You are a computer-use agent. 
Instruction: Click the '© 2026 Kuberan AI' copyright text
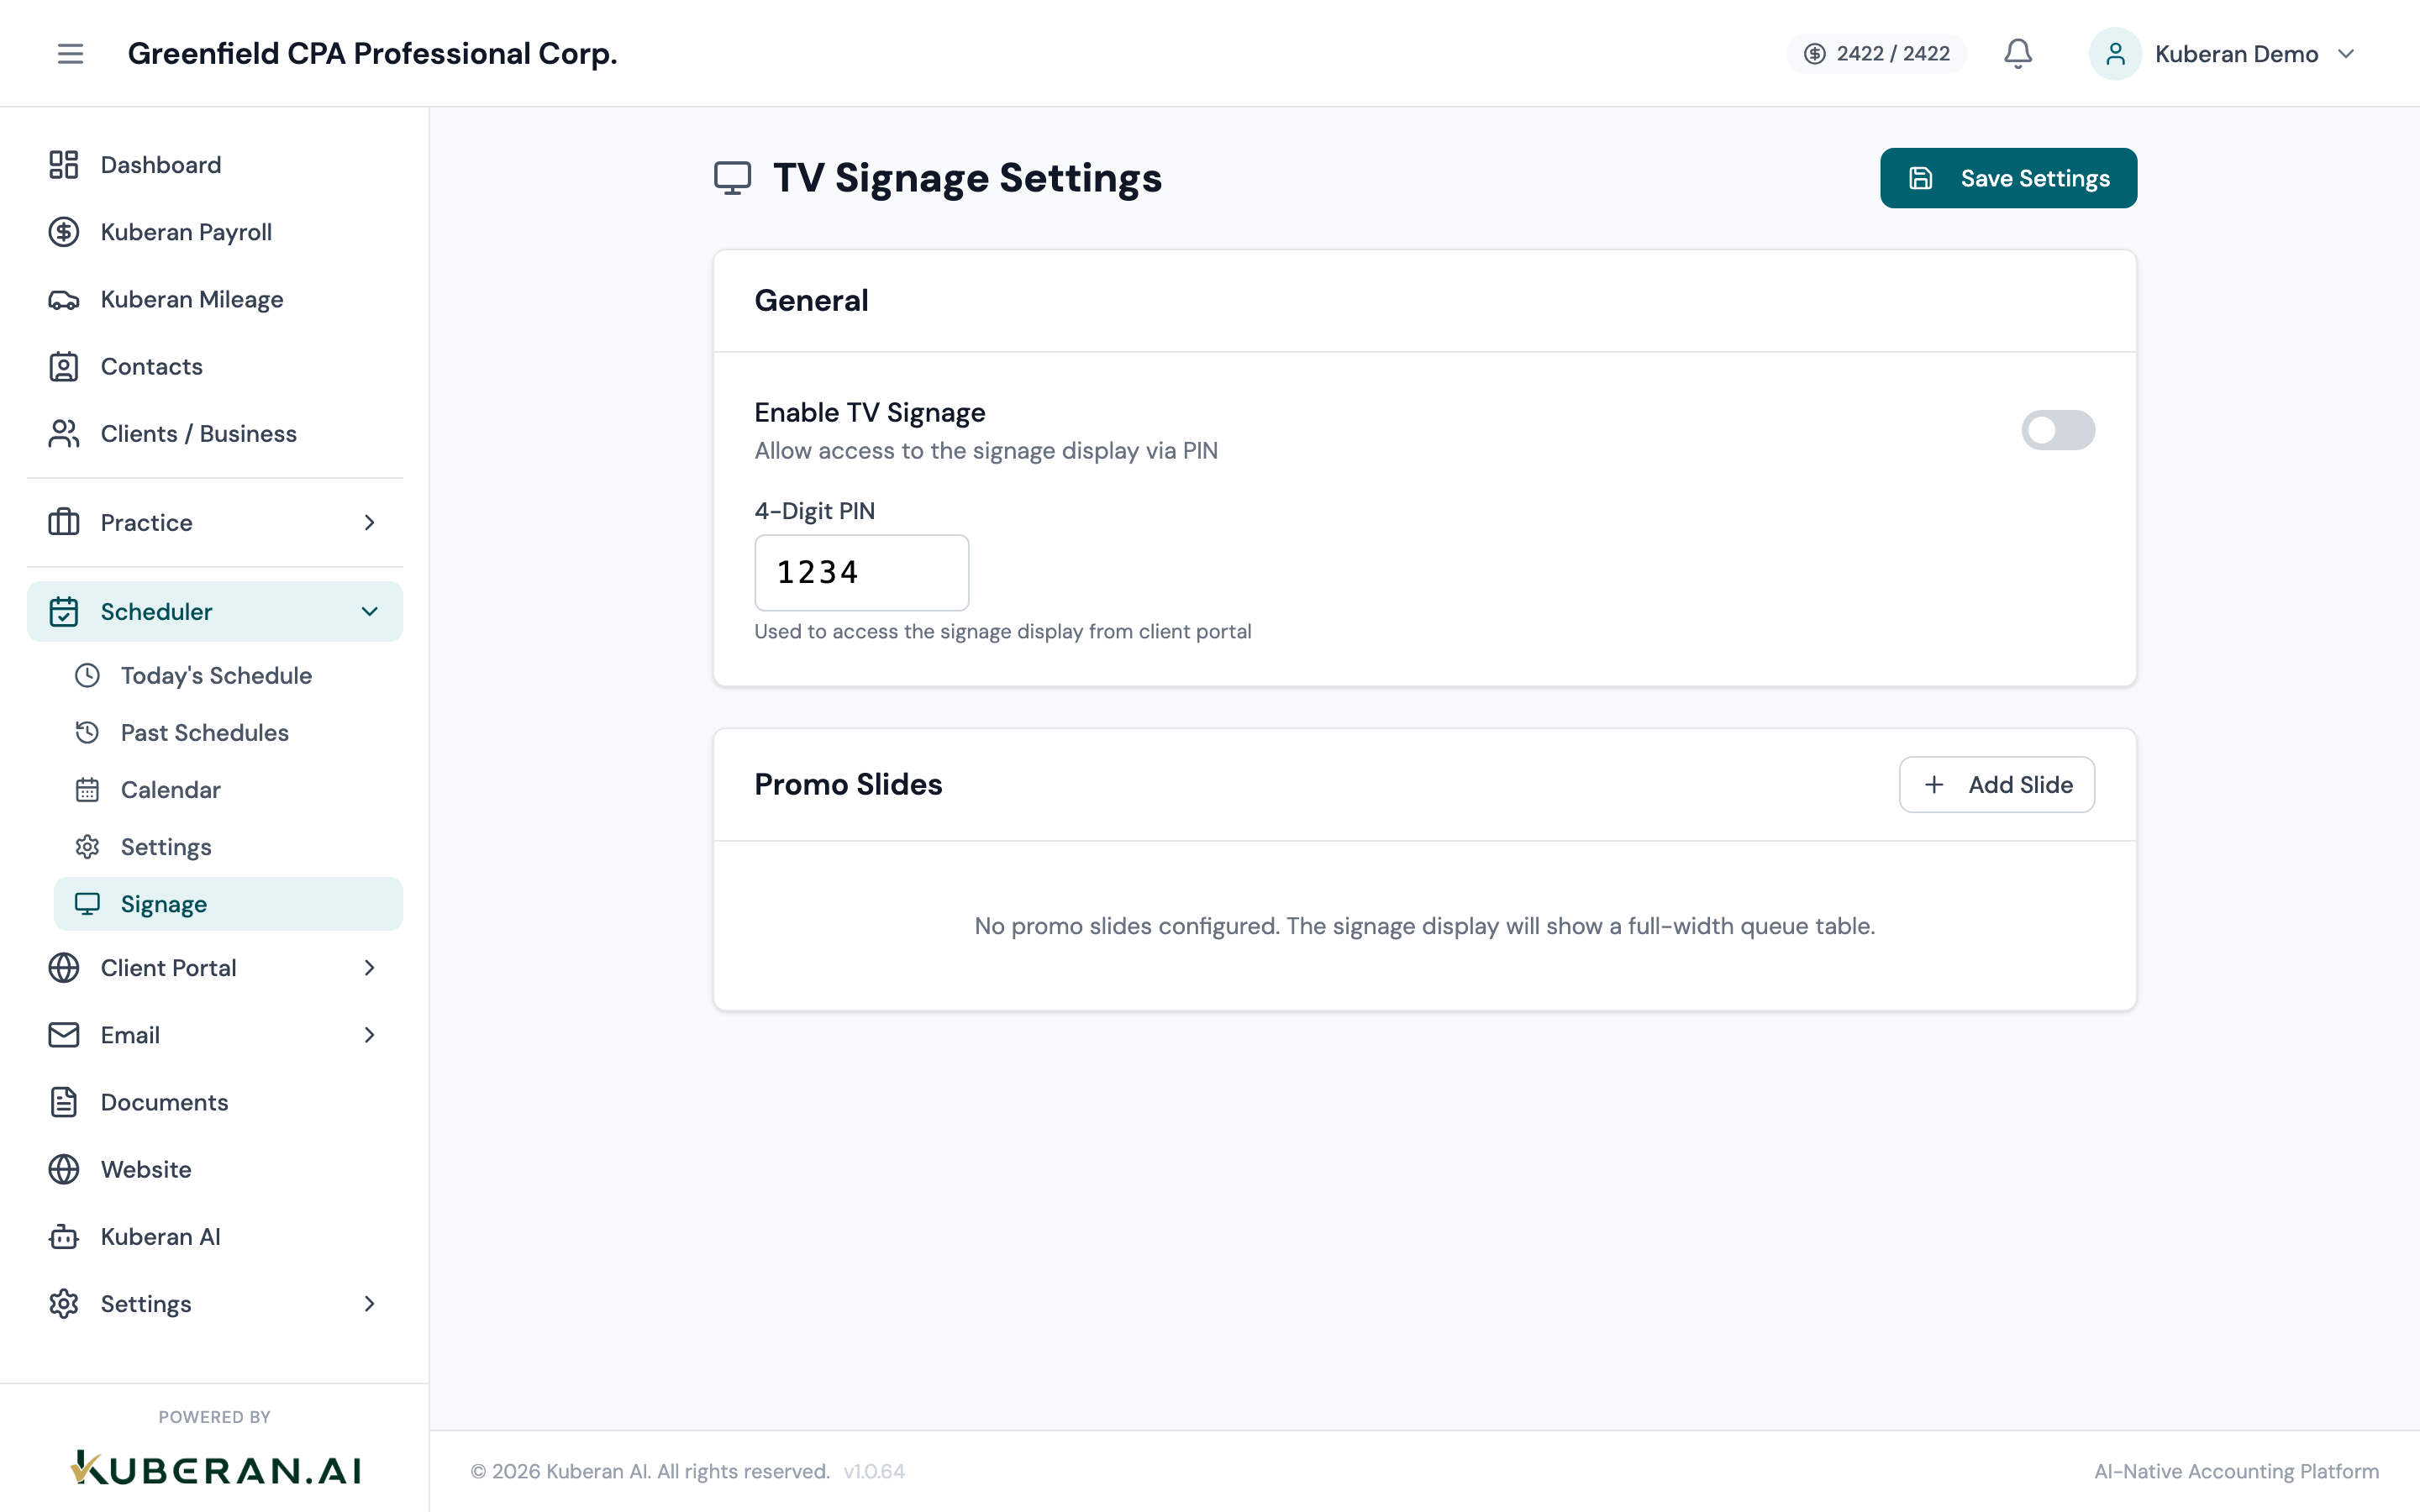[x=650, y=1472]
